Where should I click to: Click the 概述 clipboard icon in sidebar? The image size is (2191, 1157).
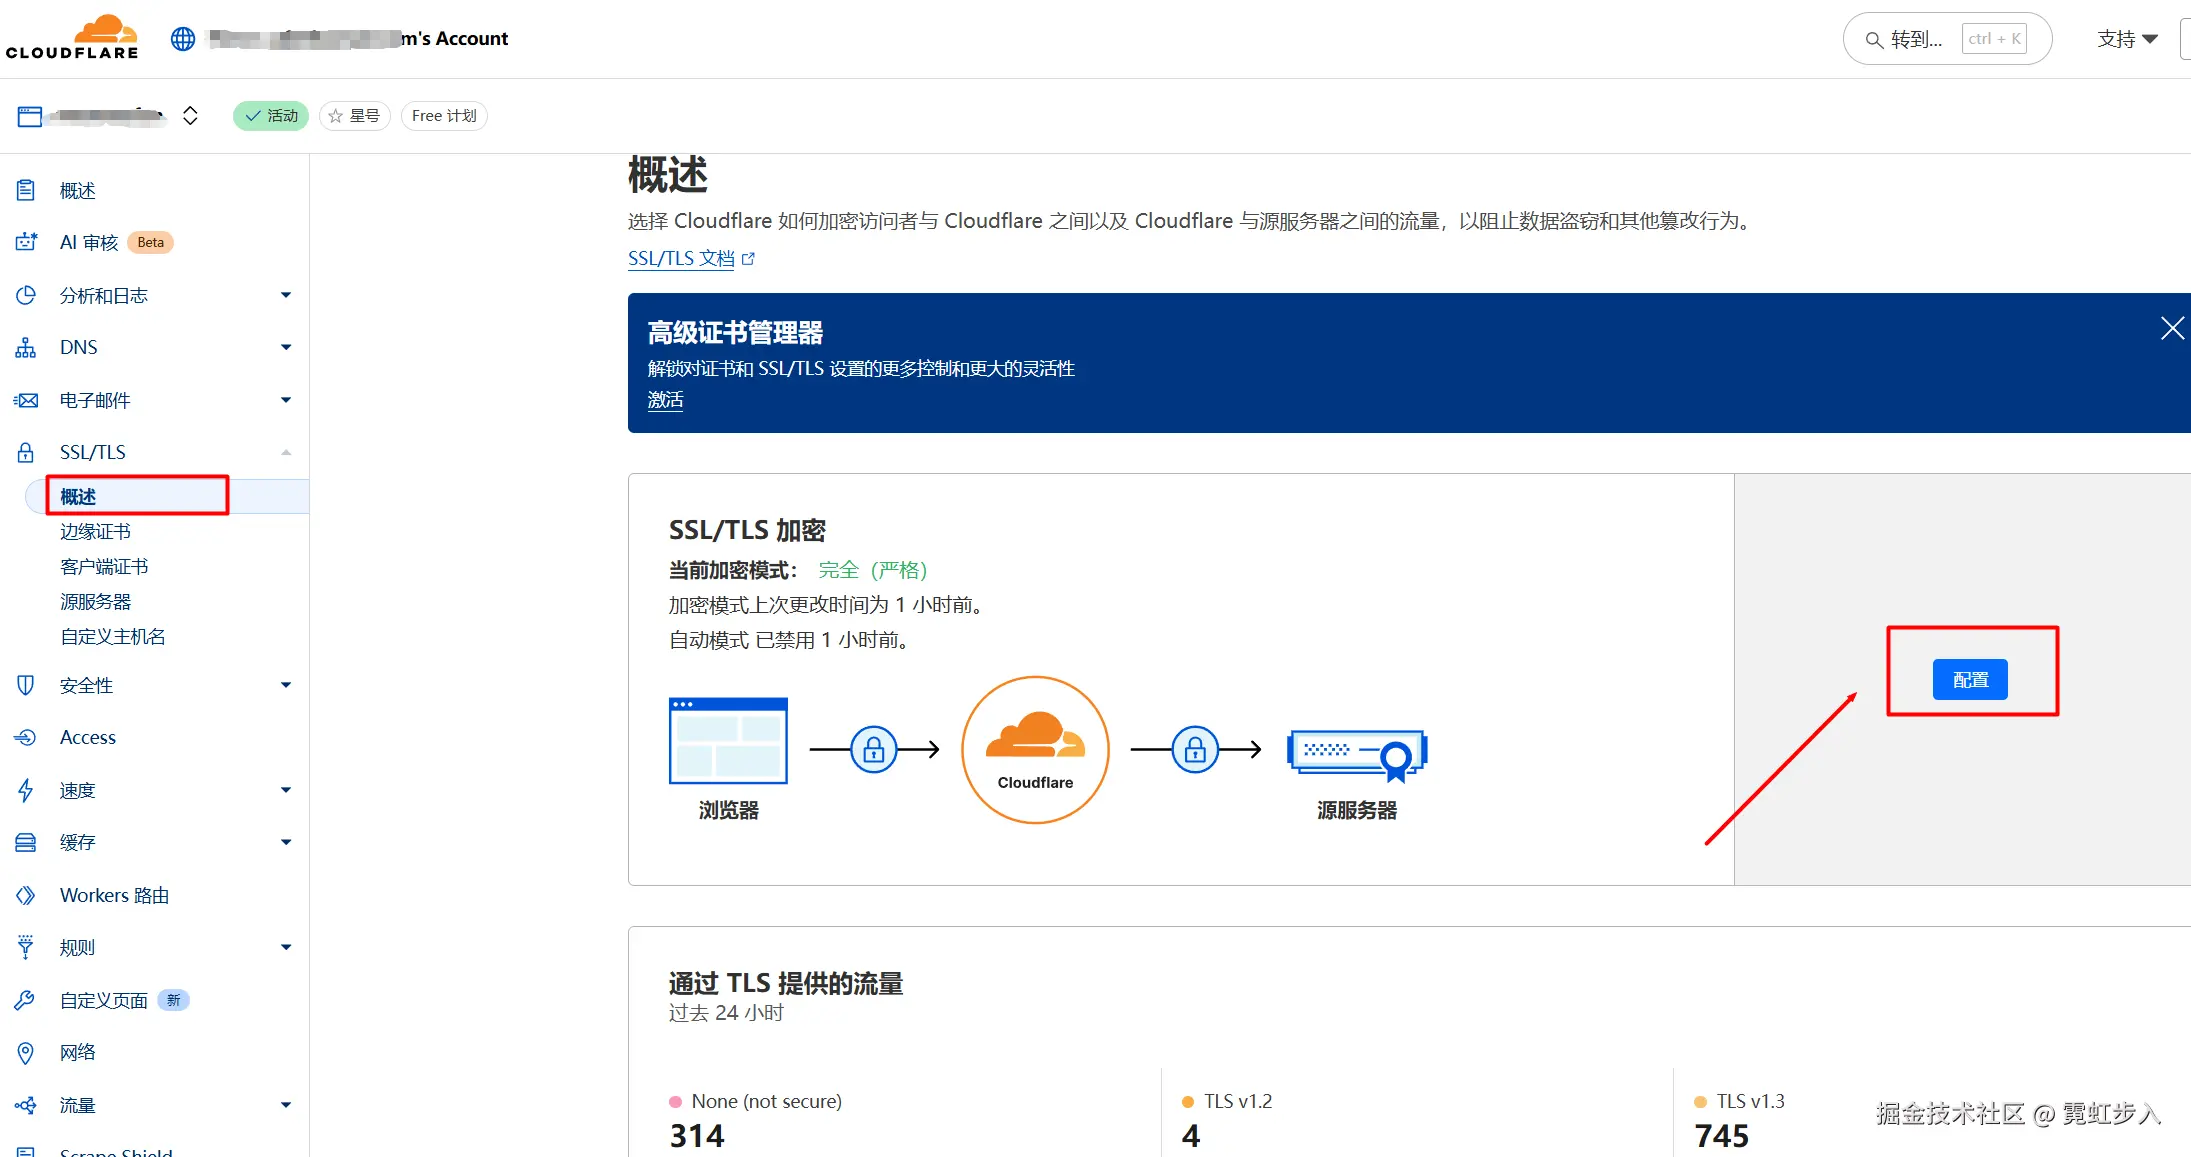pyautogui.click(x=26, y=190)
